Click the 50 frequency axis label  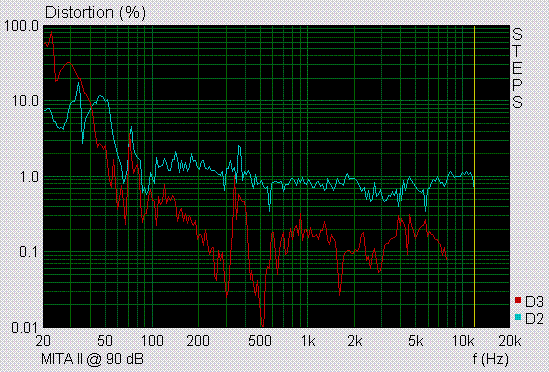point(105,341)
